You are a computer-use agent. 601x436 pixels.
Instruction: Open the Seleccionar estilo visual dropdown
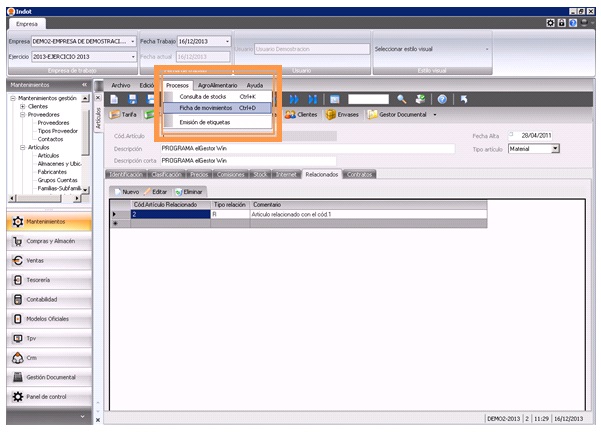tap(487, 48)
